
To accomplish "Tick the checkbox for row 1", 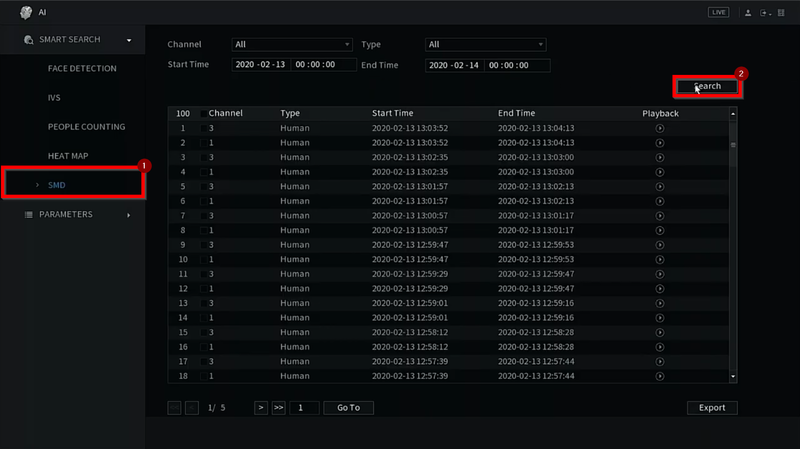I will point(204,129).
